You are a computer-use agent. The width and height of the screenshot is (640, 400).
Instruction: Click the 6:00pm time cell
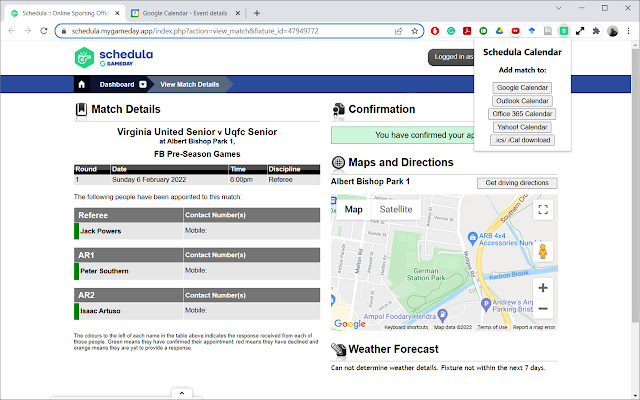click(241, 180)
